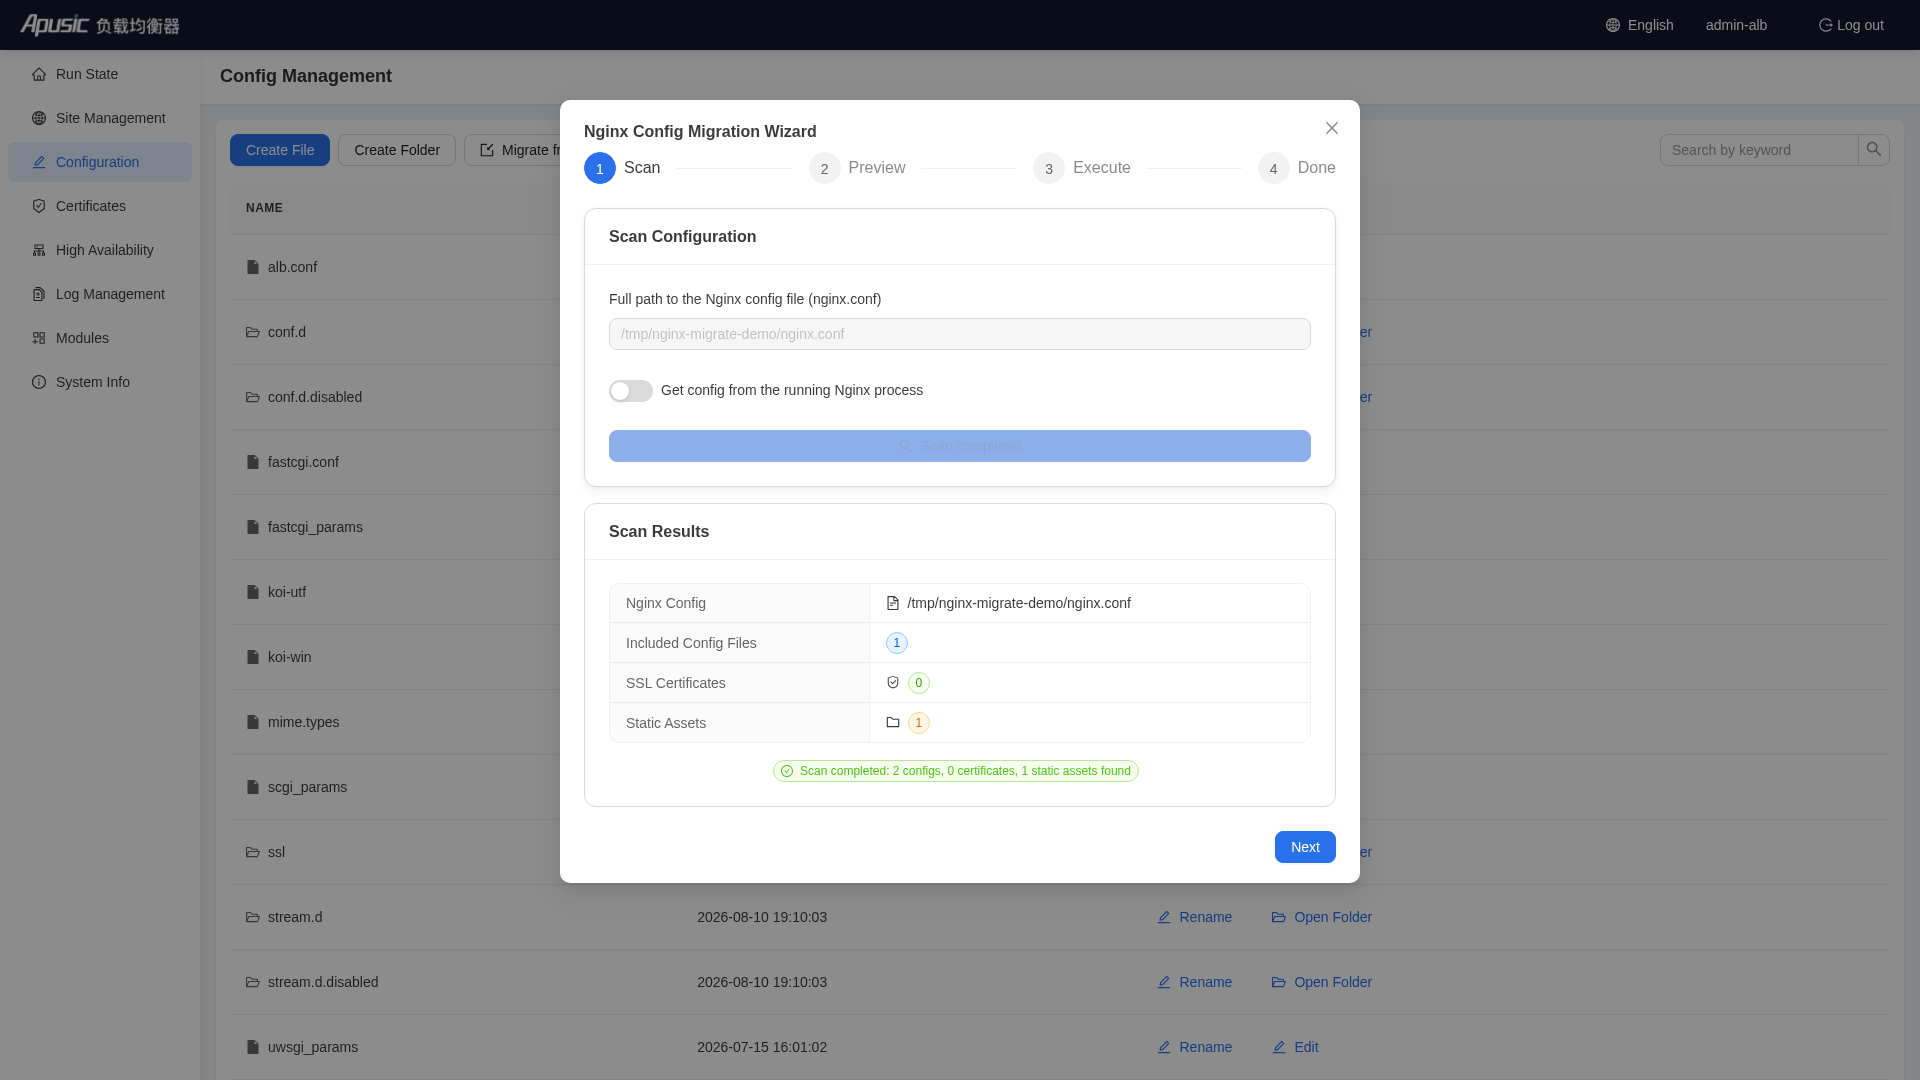Image resolution: width=1920 pixels, height=1080 pixels.
Task: Open High Availability in the sidebar
Action: pyautogui.click(x=100, y=250)
